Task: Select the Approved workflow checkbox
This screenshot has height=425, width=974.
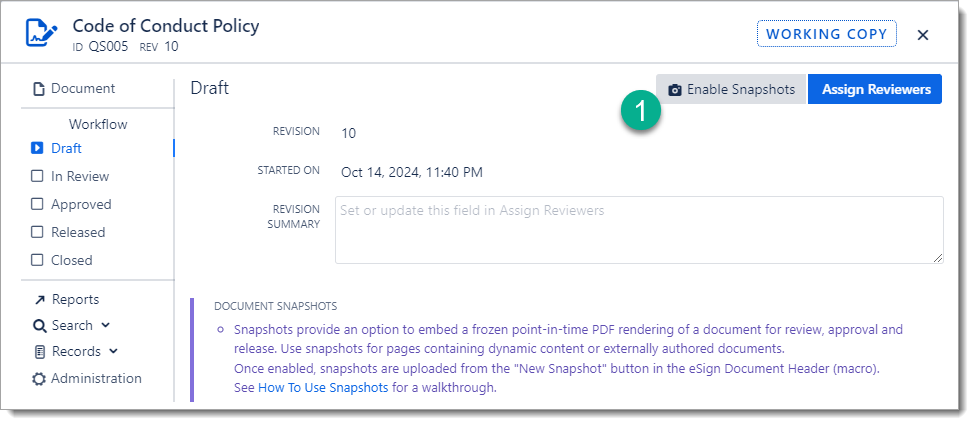Action: coord(37,204)
